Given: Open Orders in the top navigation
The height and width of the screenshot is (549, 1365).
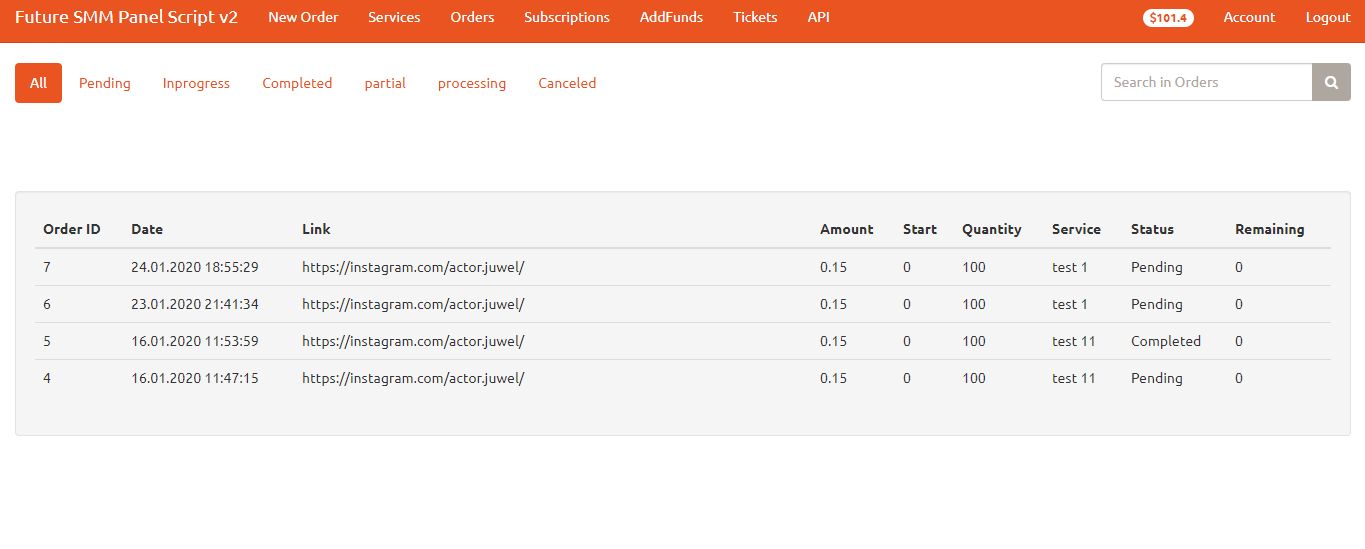Looking at the screenshot, I should click(x=472, y=17).
